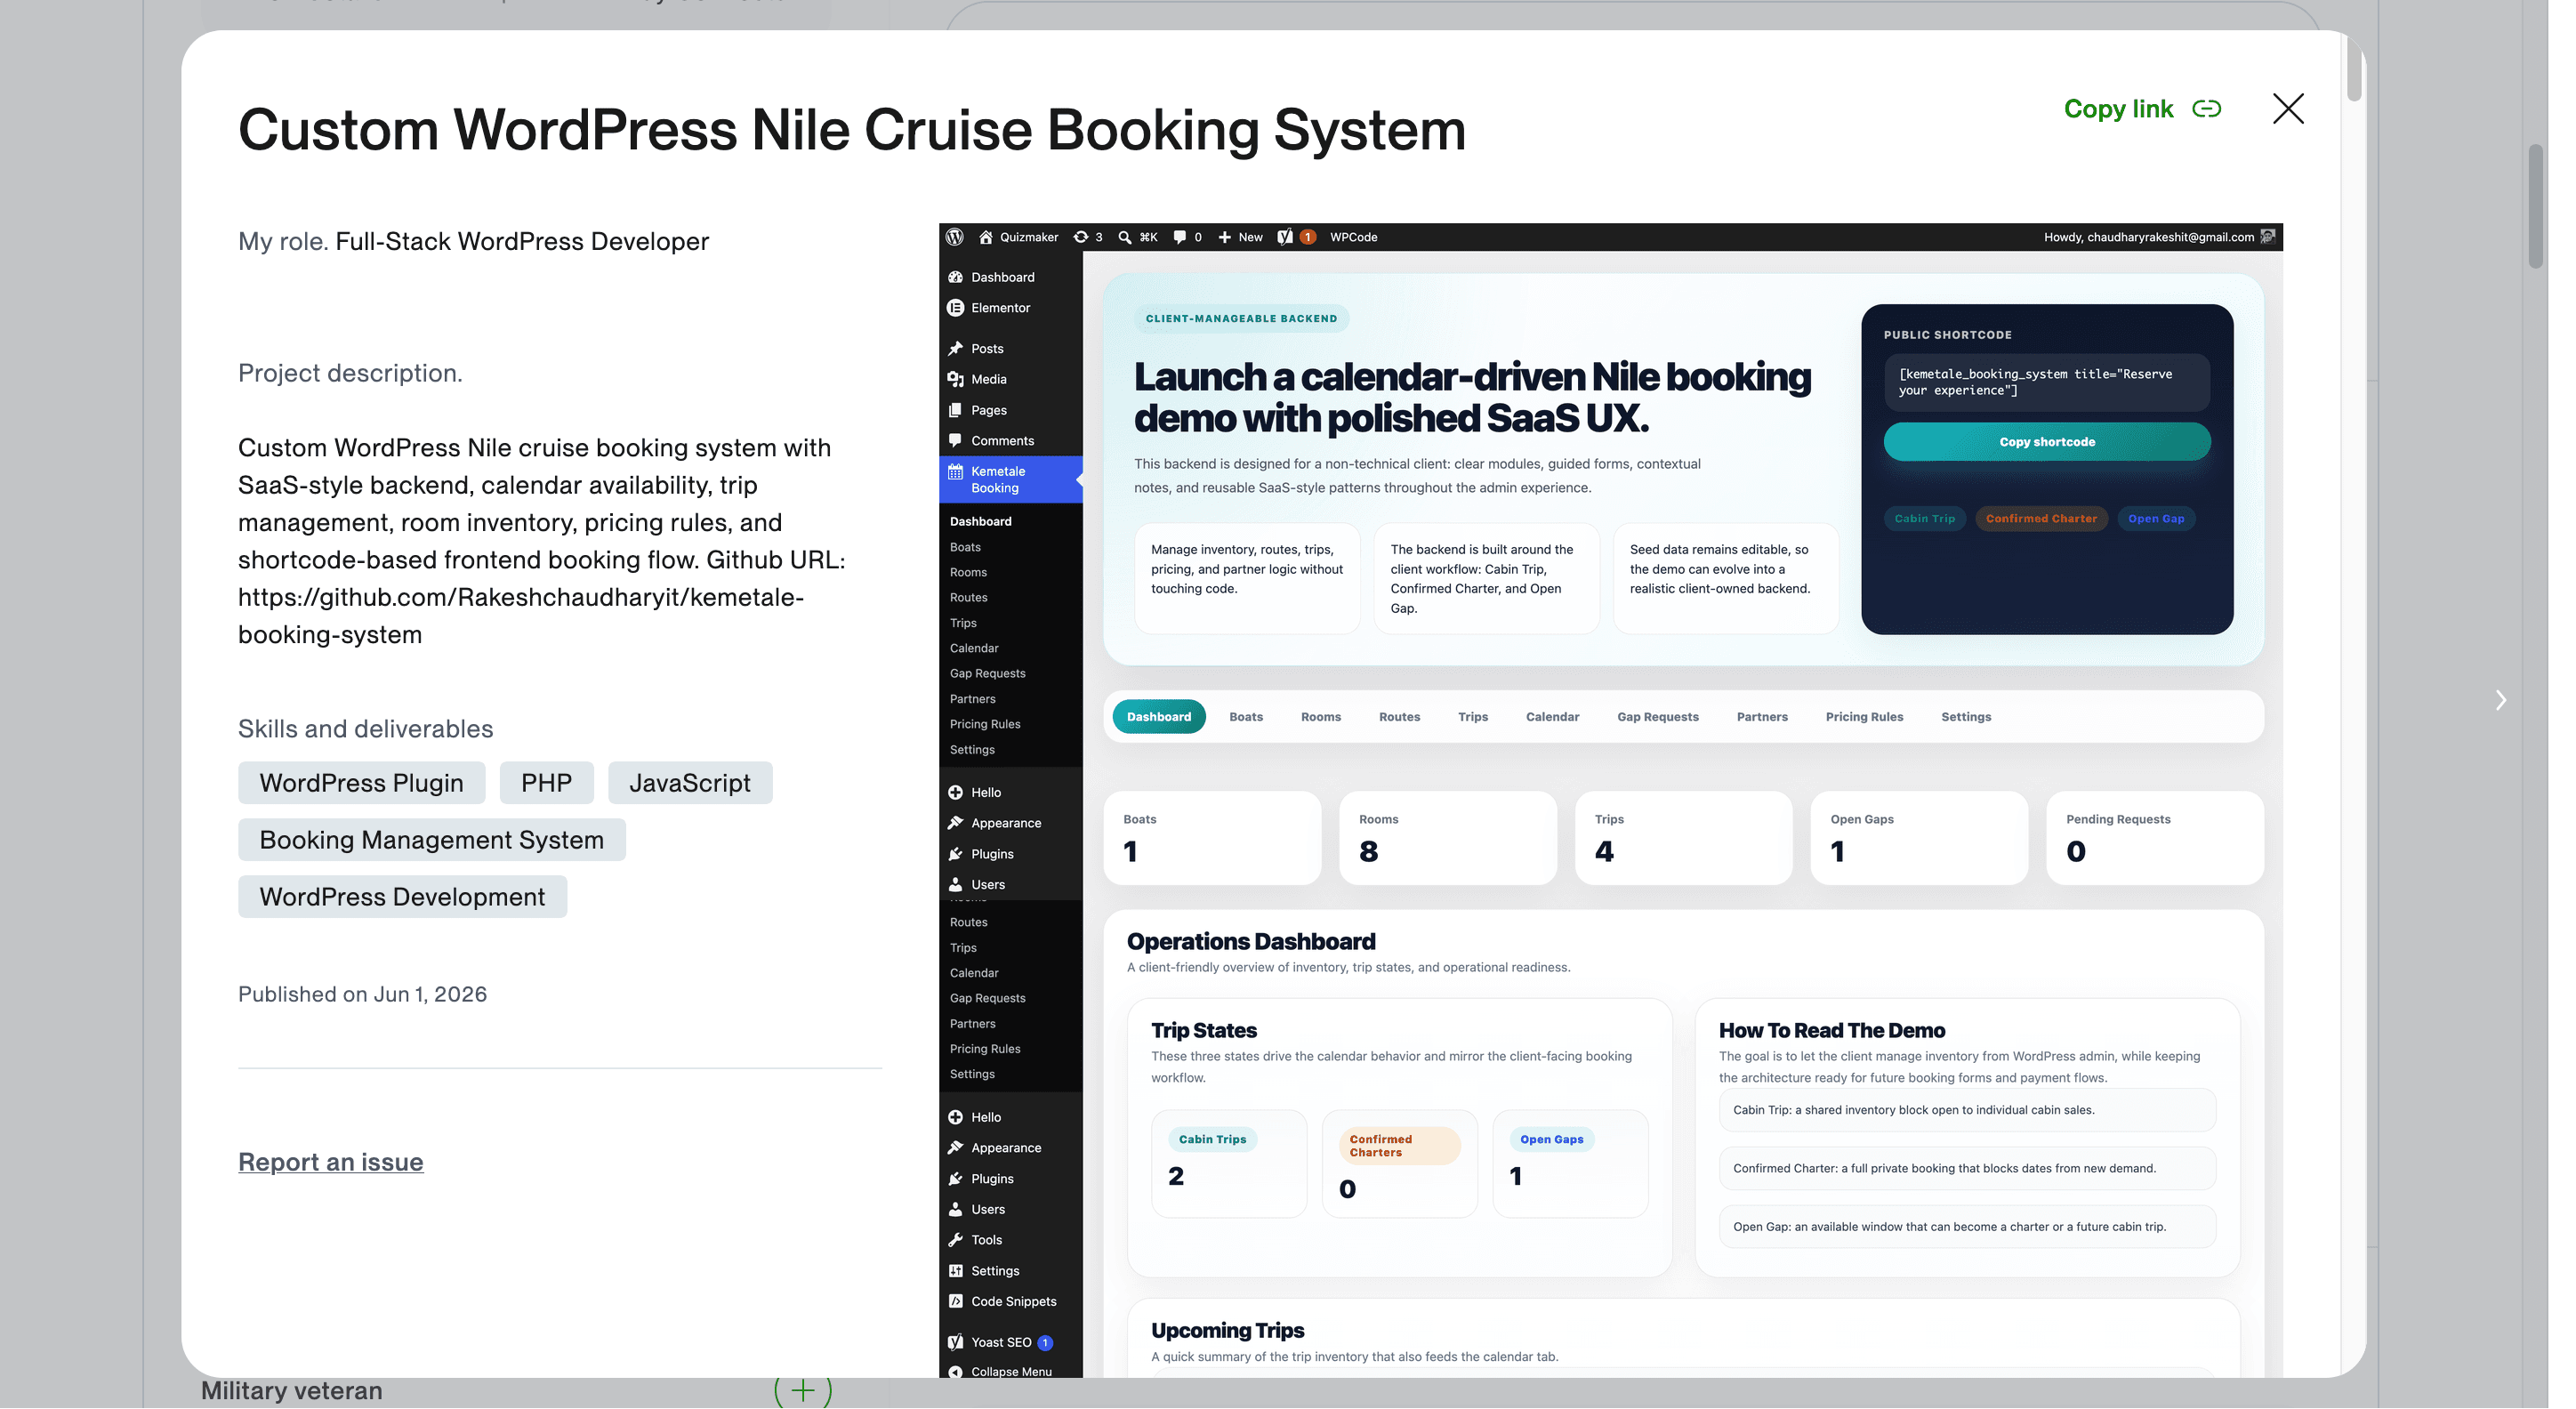The height and width of the screenshot is (1409, 2576).
Task: Click the WordPress logo in the admin bar
Action: [954, 237]
